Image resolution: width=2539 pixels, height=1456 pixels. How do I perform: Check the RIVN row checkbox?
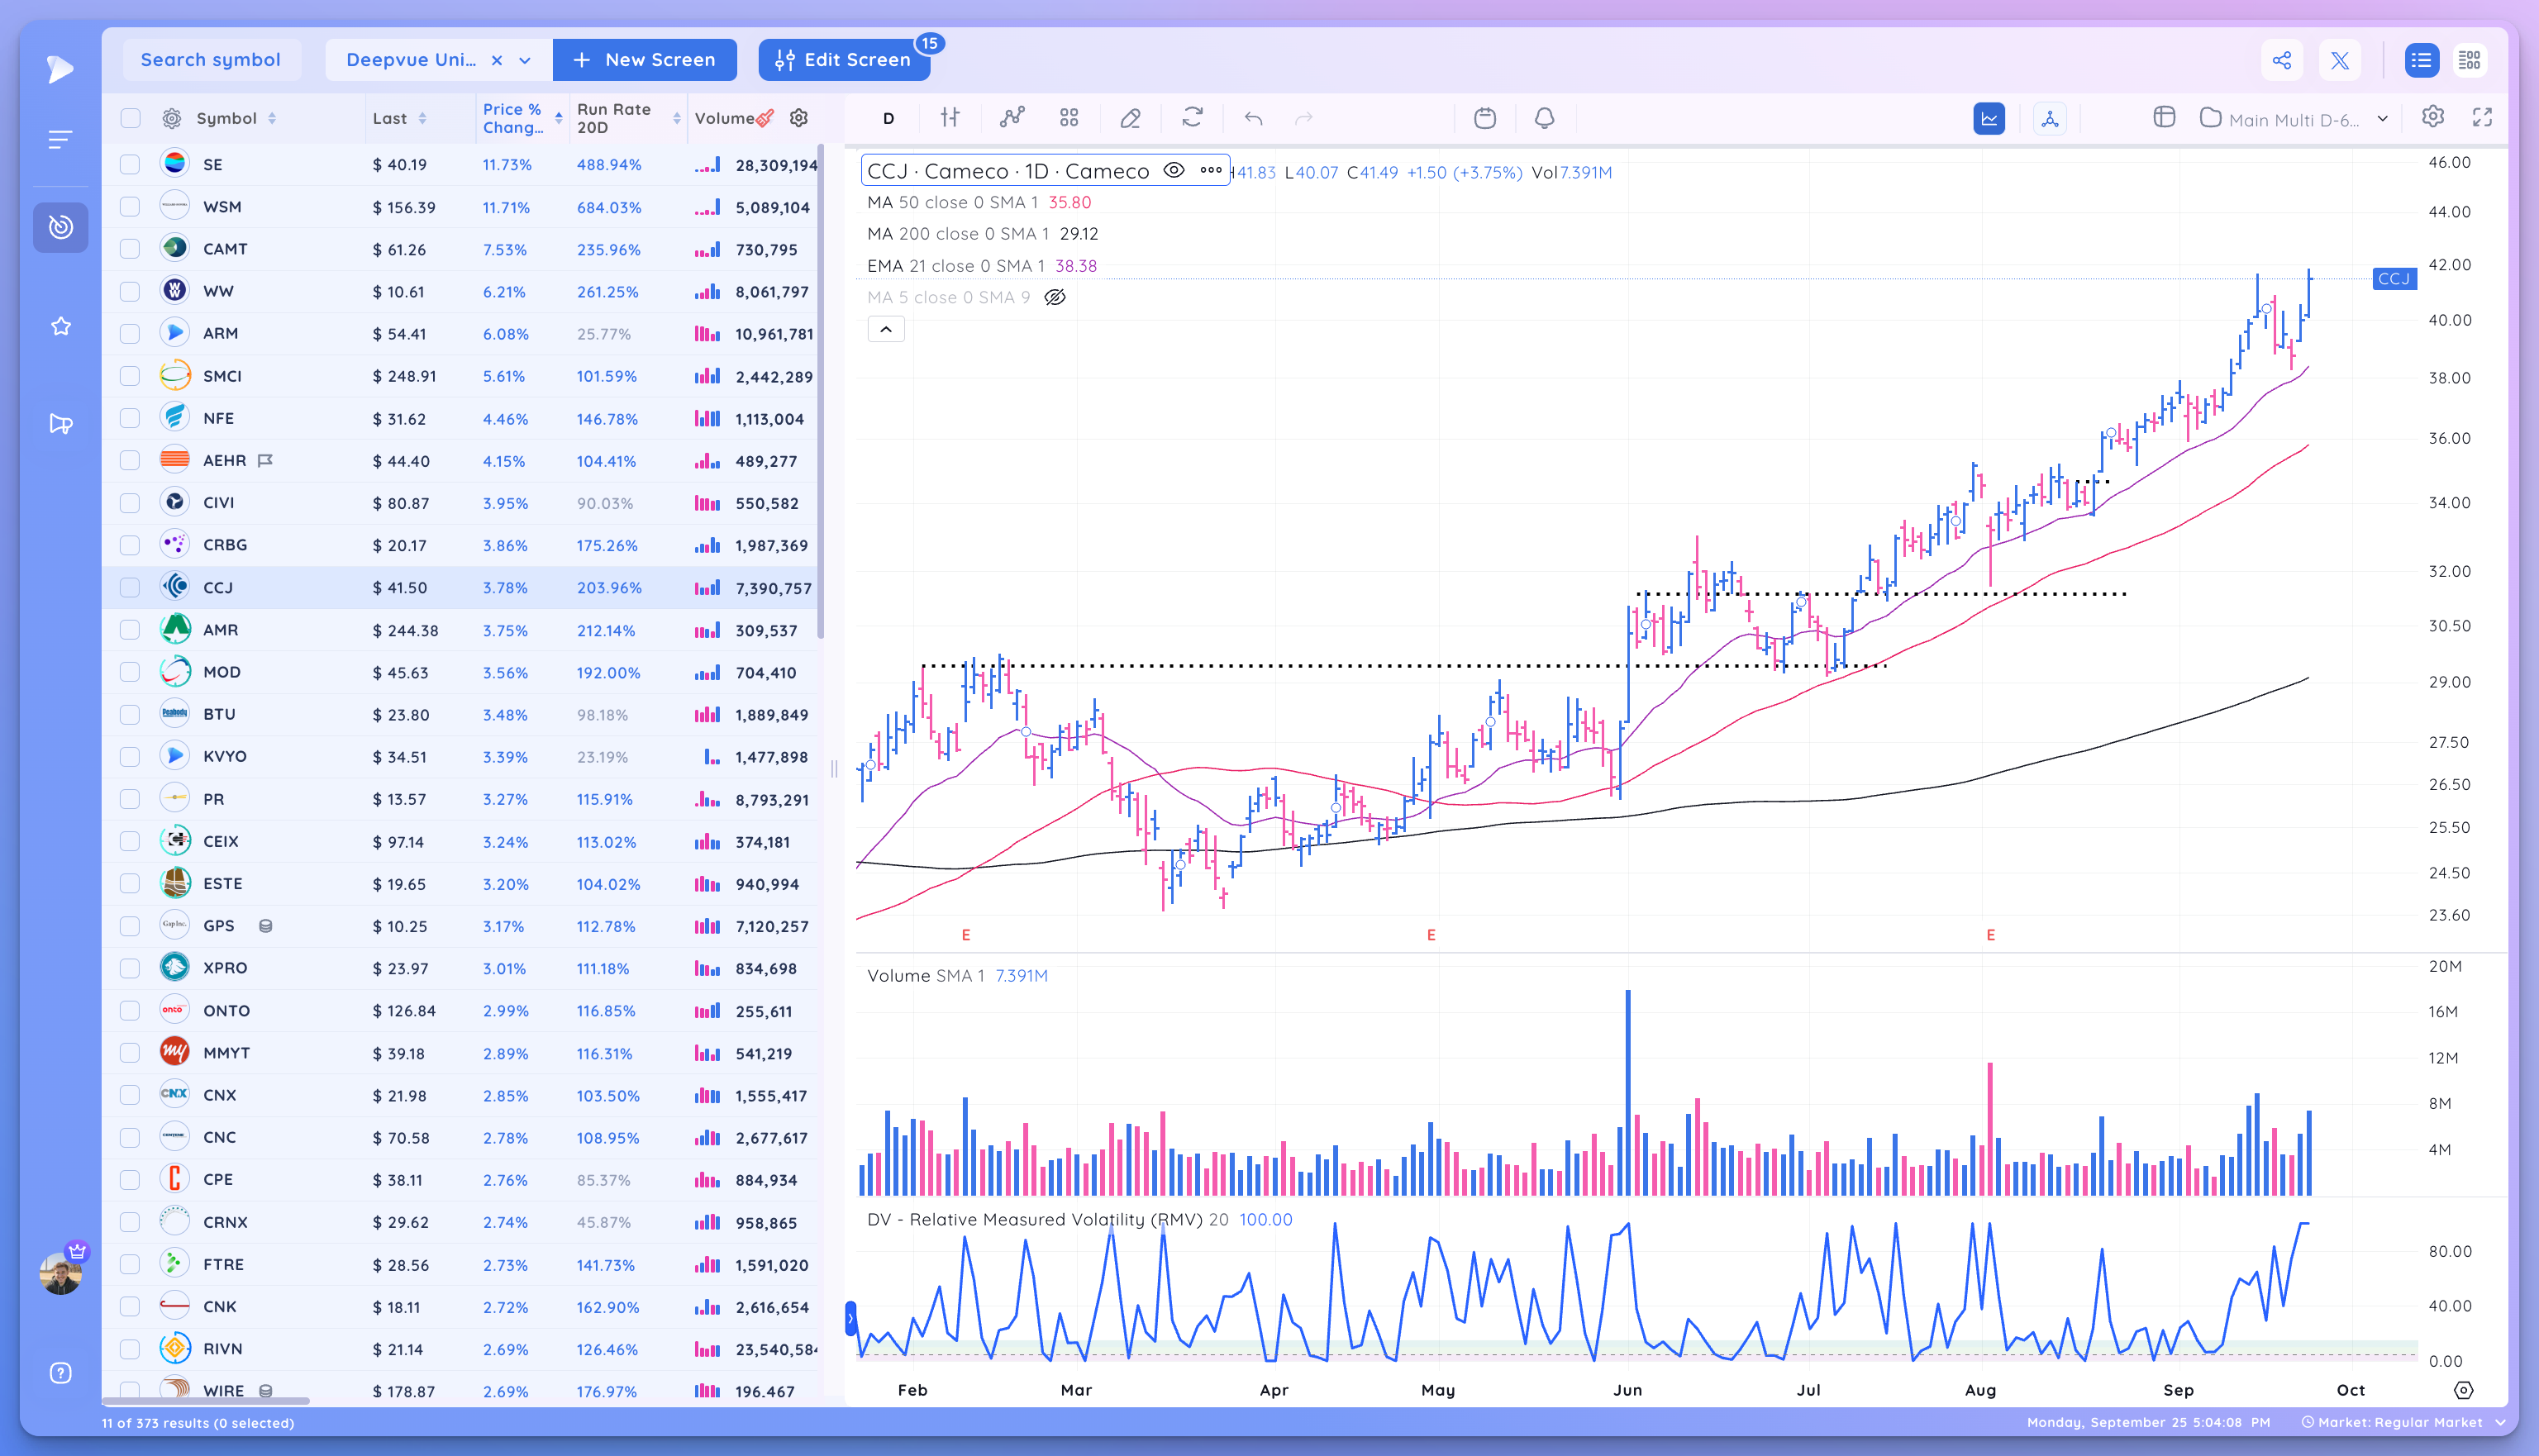coord(130,1349)
